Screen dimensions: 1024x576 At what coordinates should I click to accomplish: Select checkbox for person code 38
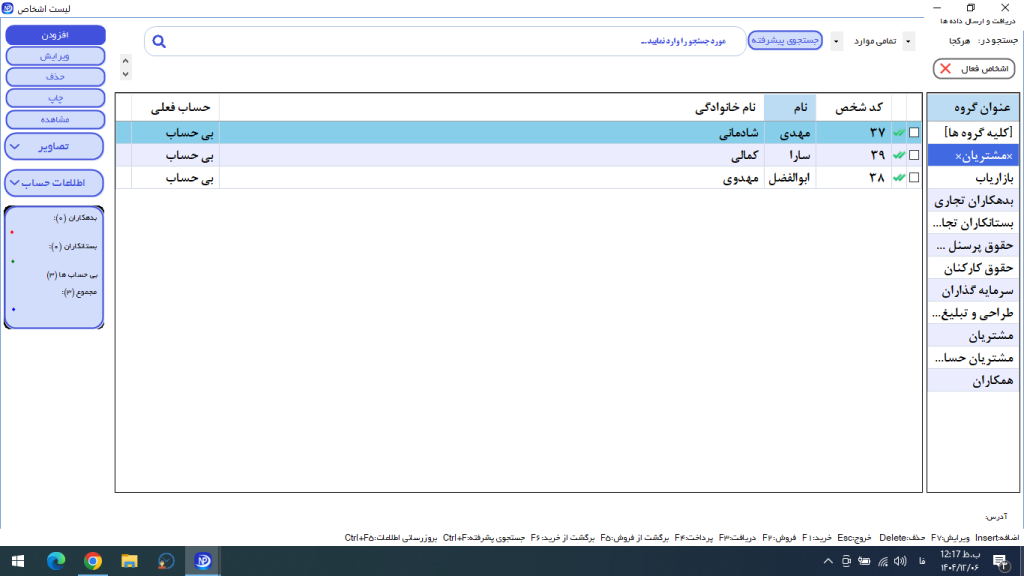coord(914,177)
